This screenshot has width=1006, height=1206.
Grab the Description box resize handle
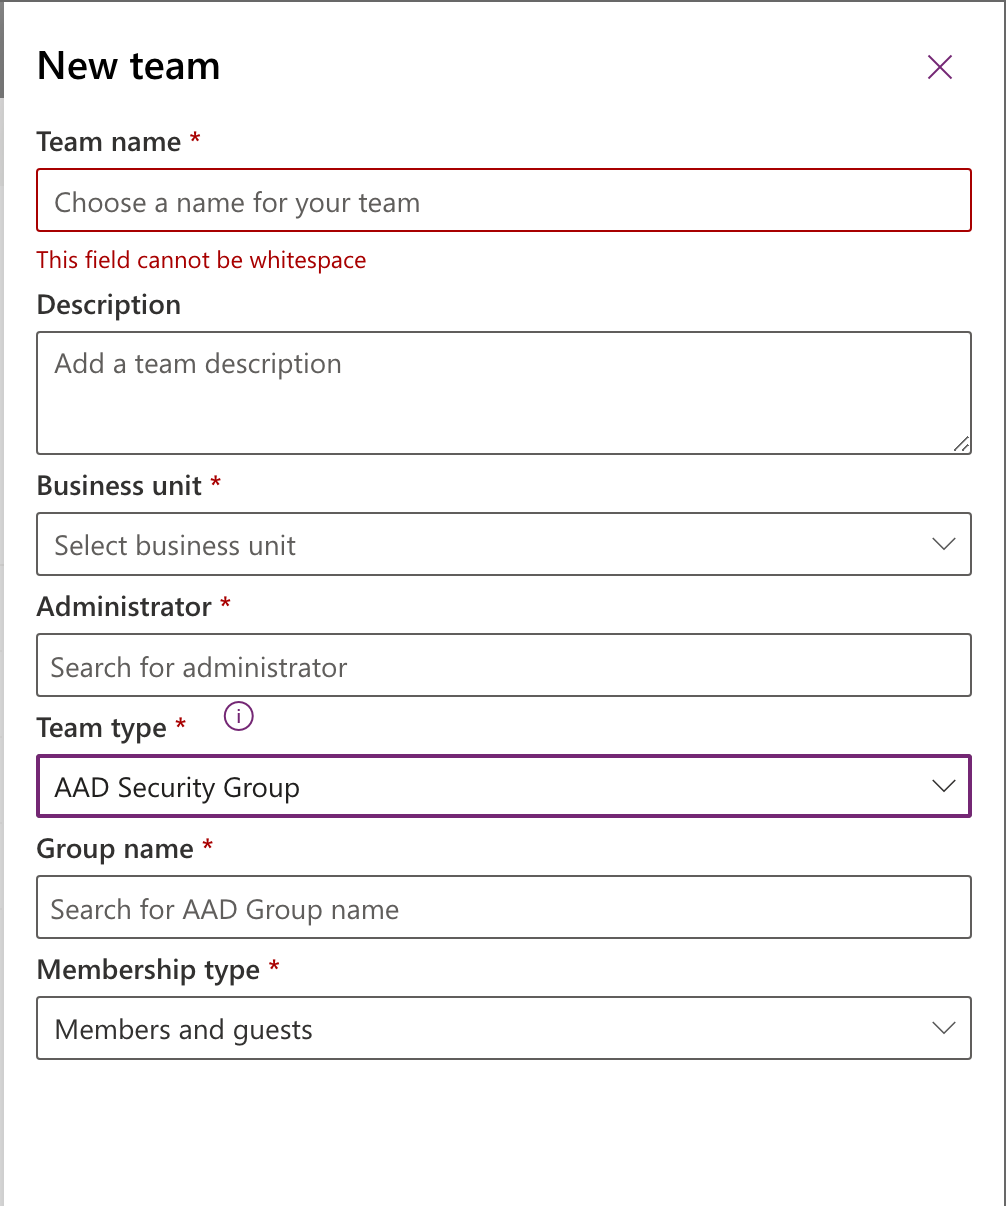pos(961,444)
